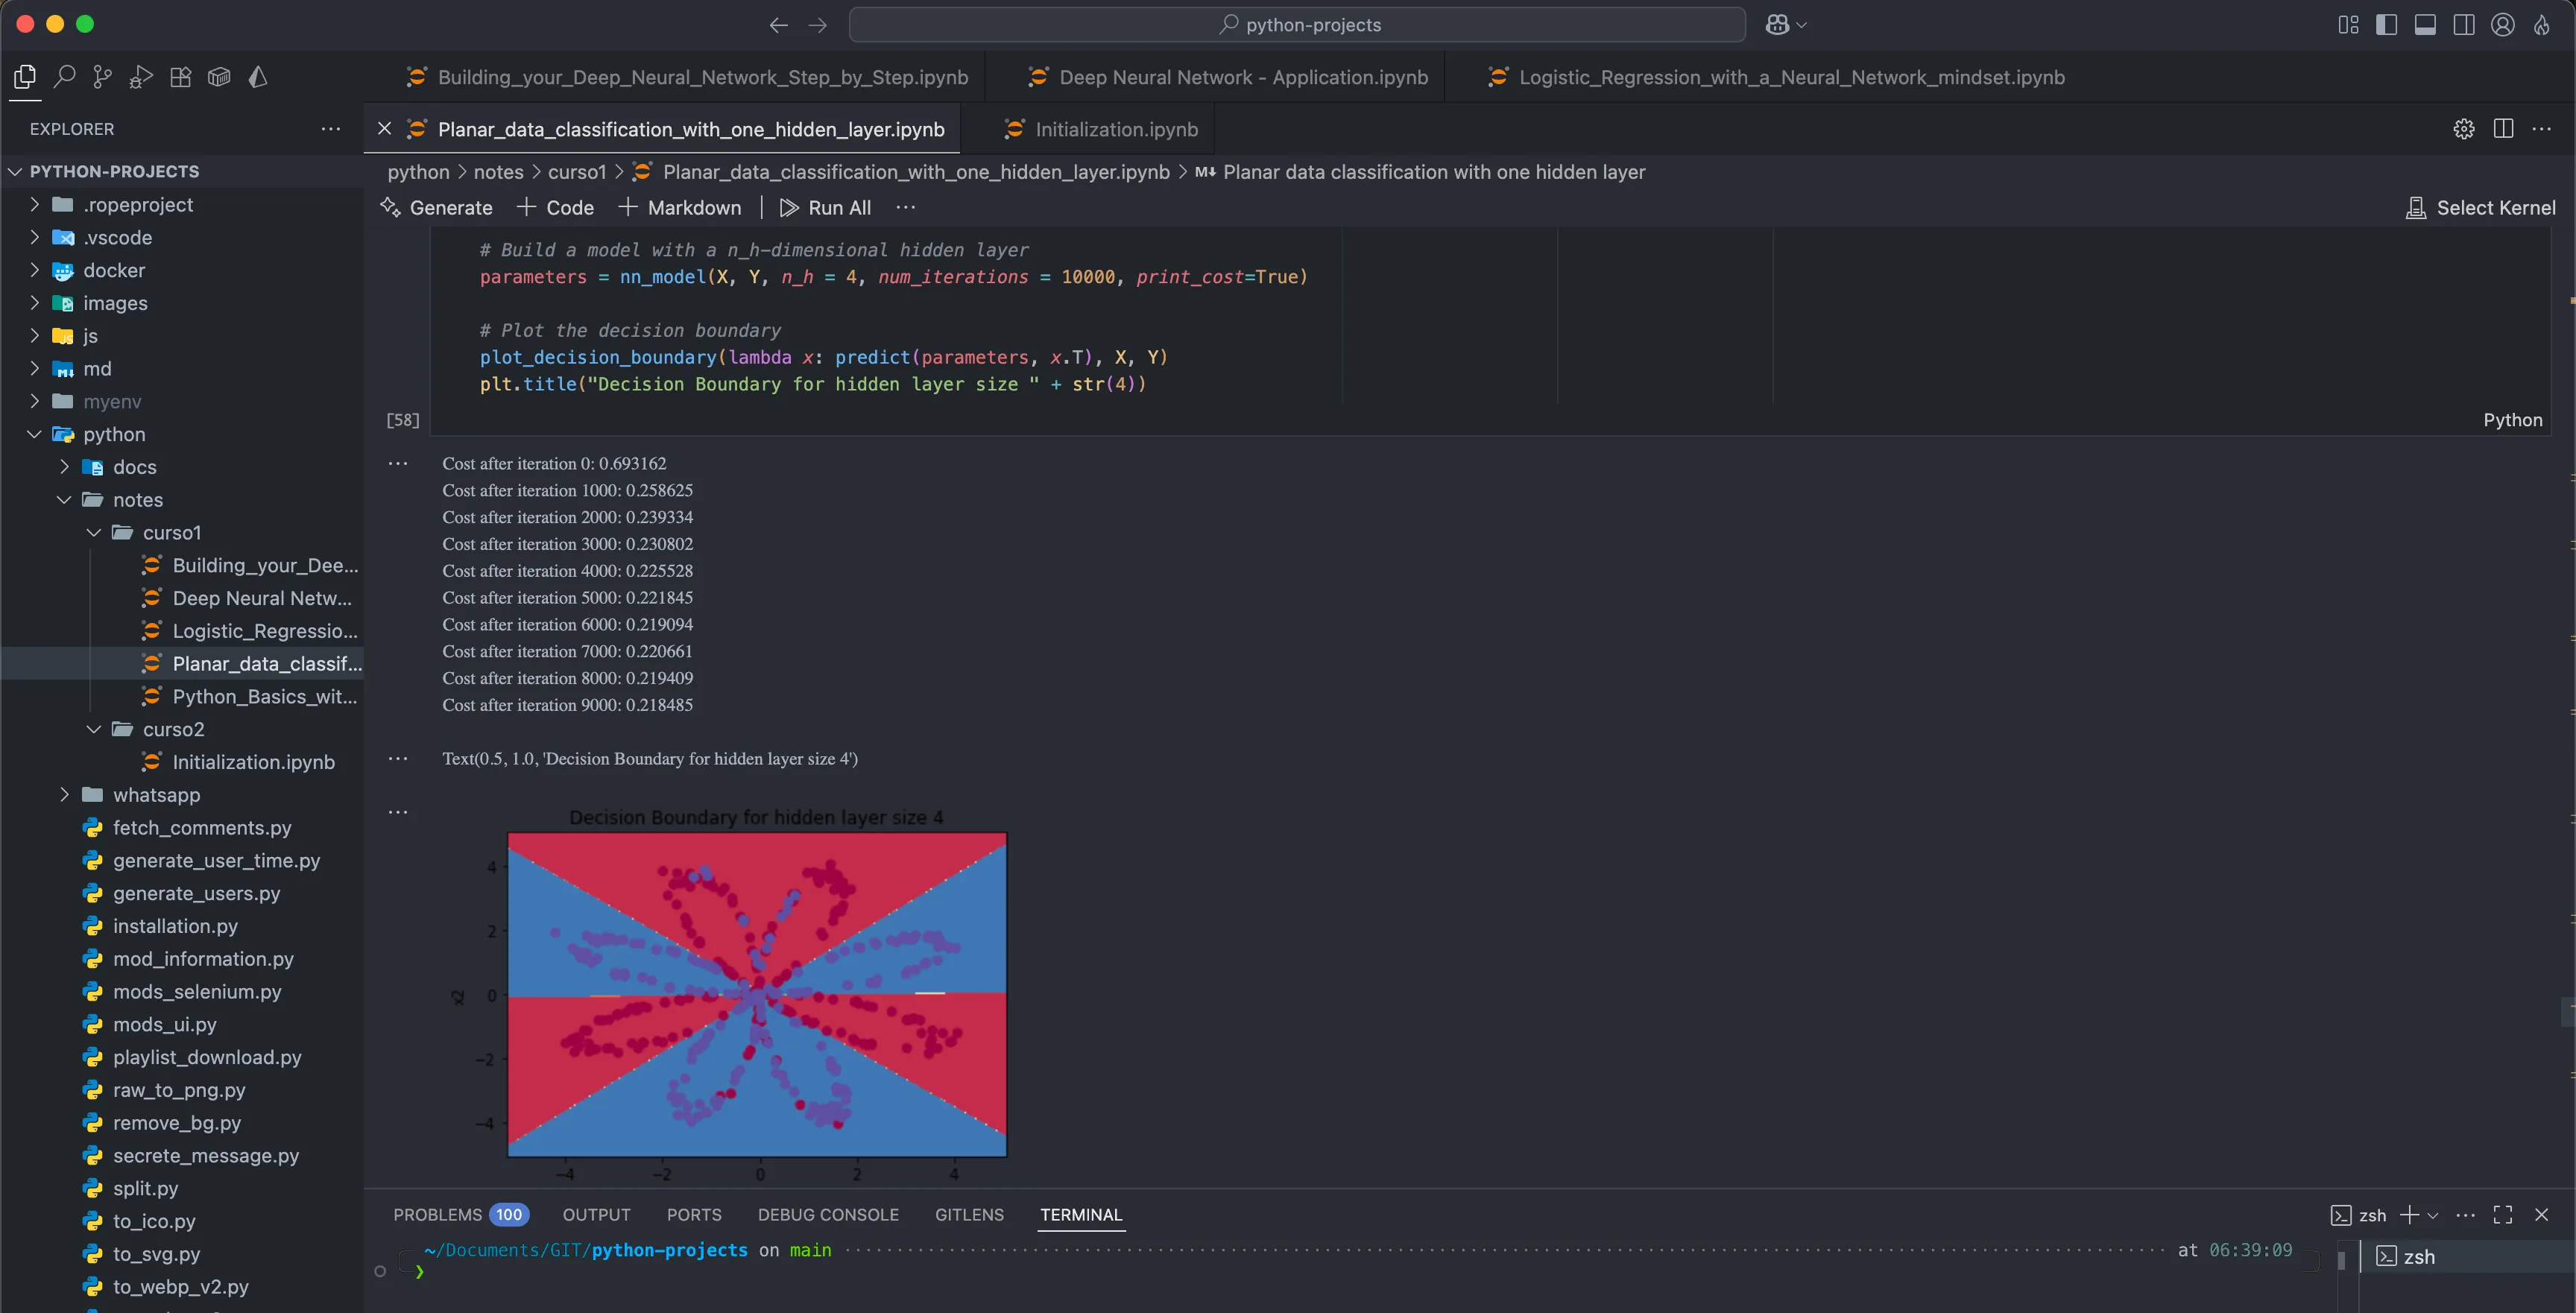Open the Accounts icon in title bar
Image resolution: width=2576 pixels, height=1313 pixels.
[2503, 25]
